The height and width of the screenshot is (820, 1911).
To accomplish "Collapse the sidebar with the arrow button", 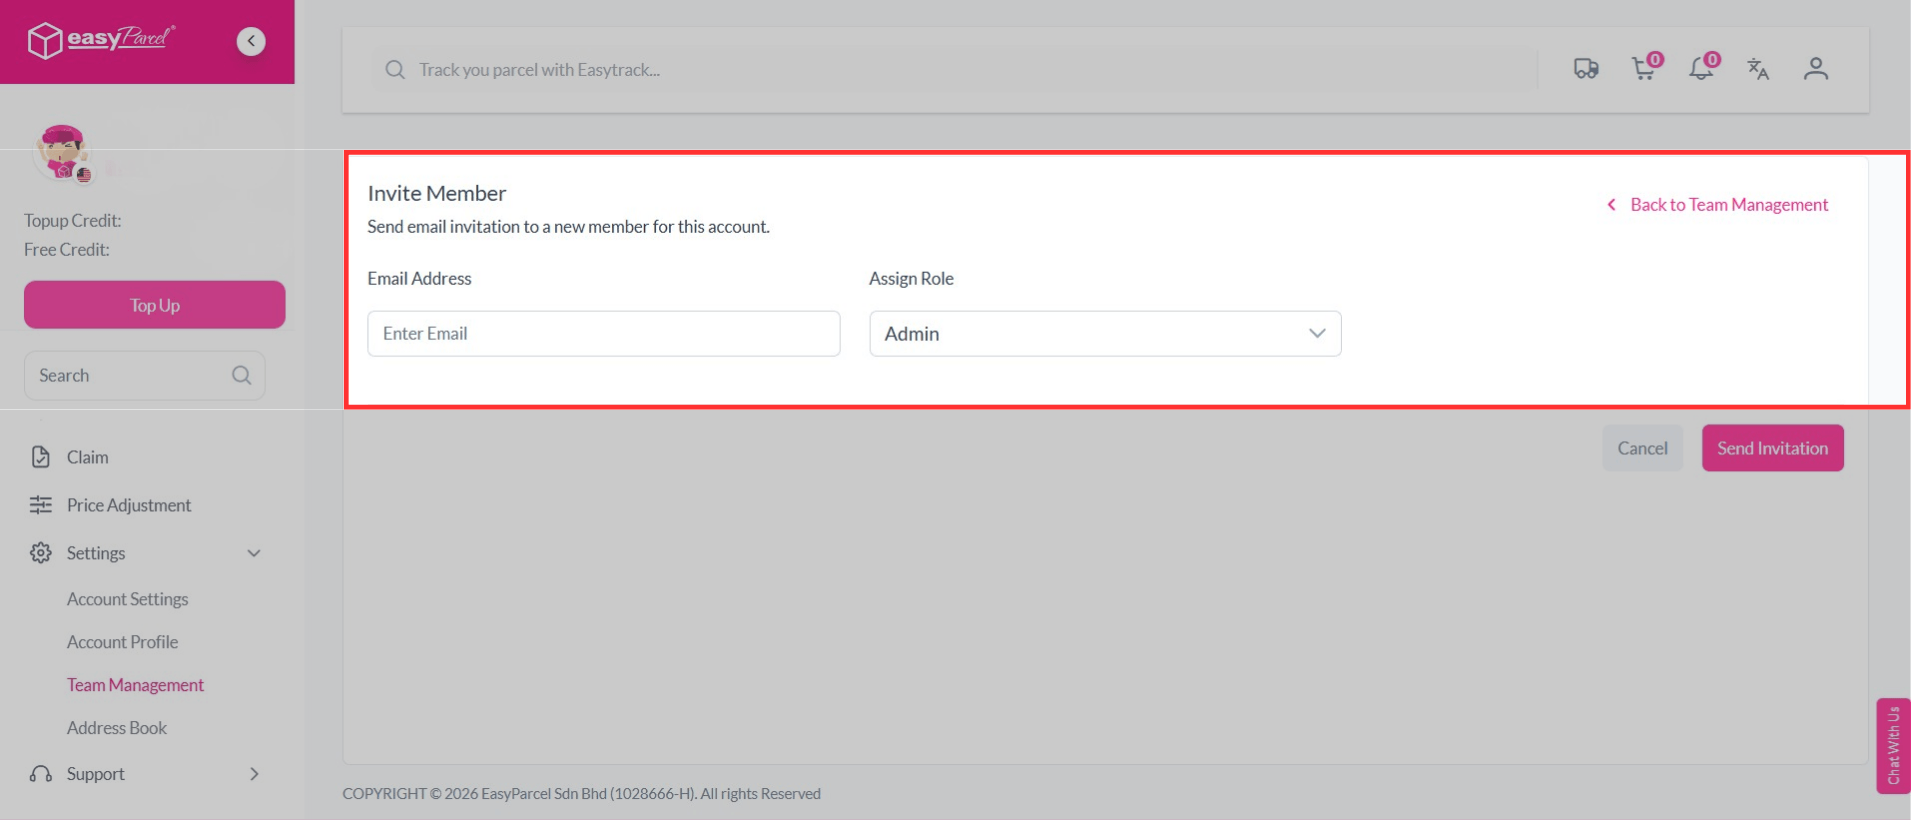I will pyautogui.click(x=251, y=41).
